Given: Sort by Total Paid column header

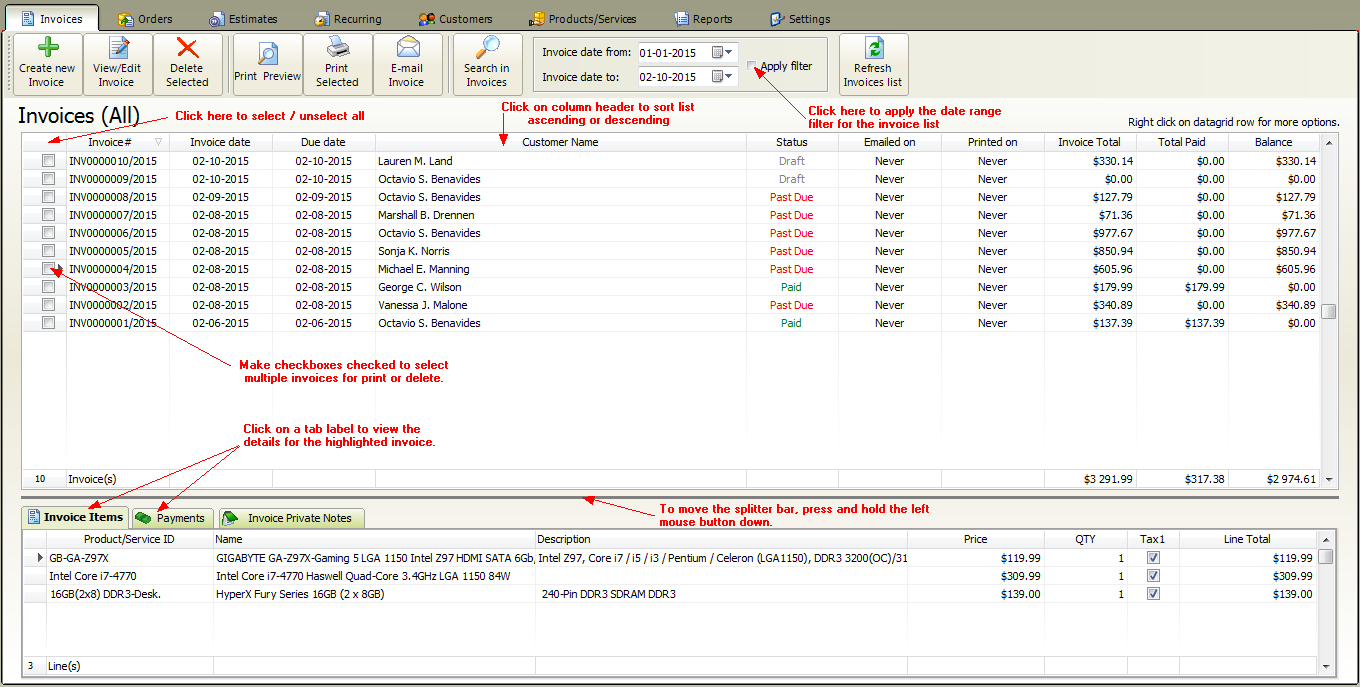Looking at the screenshot, I should [x=1182, y=142].
